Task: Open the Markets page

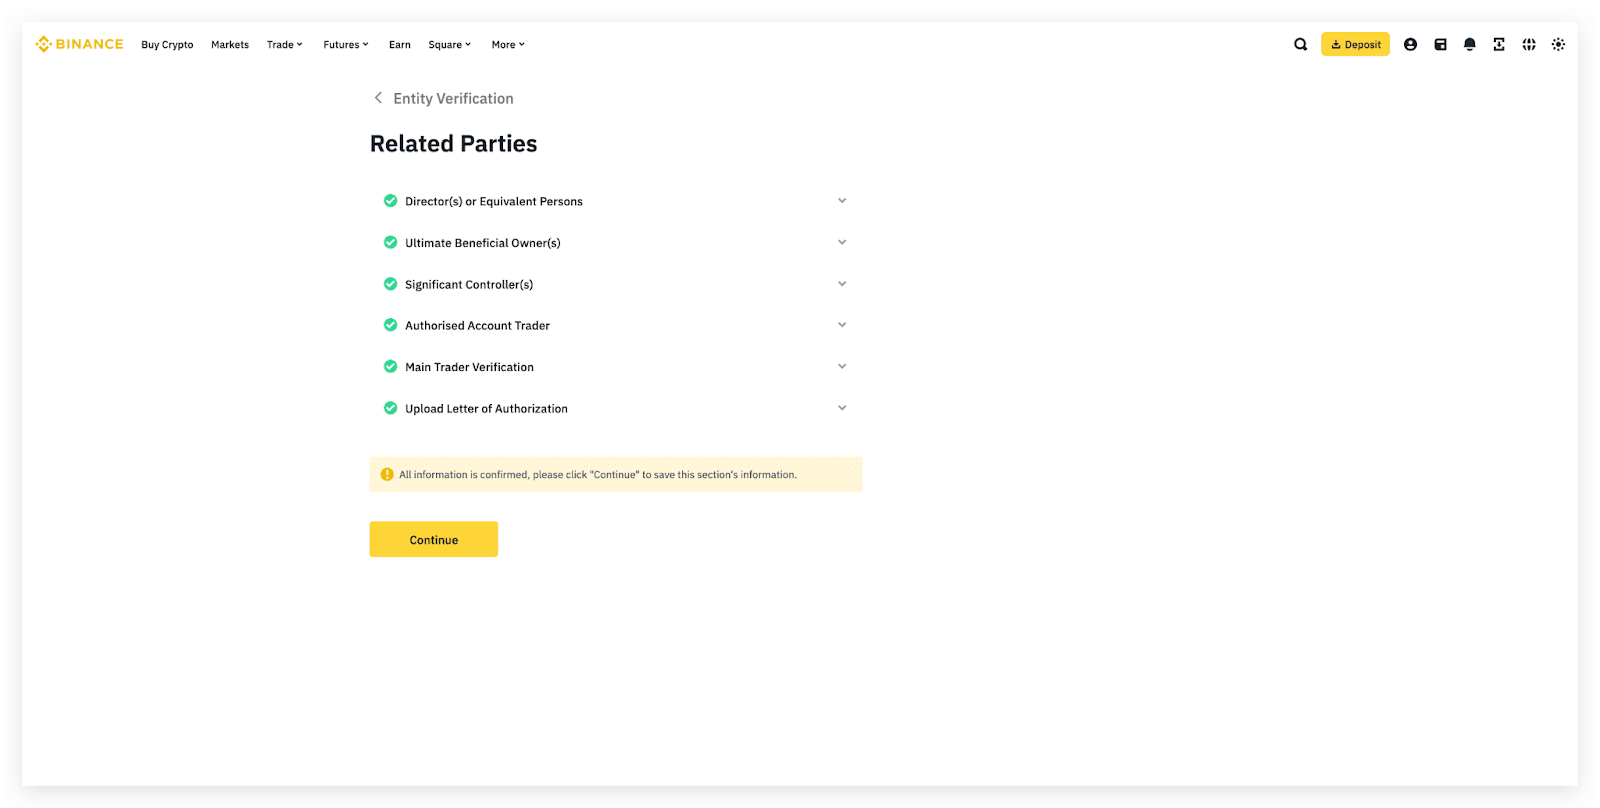Action: (x=230, y=45)
